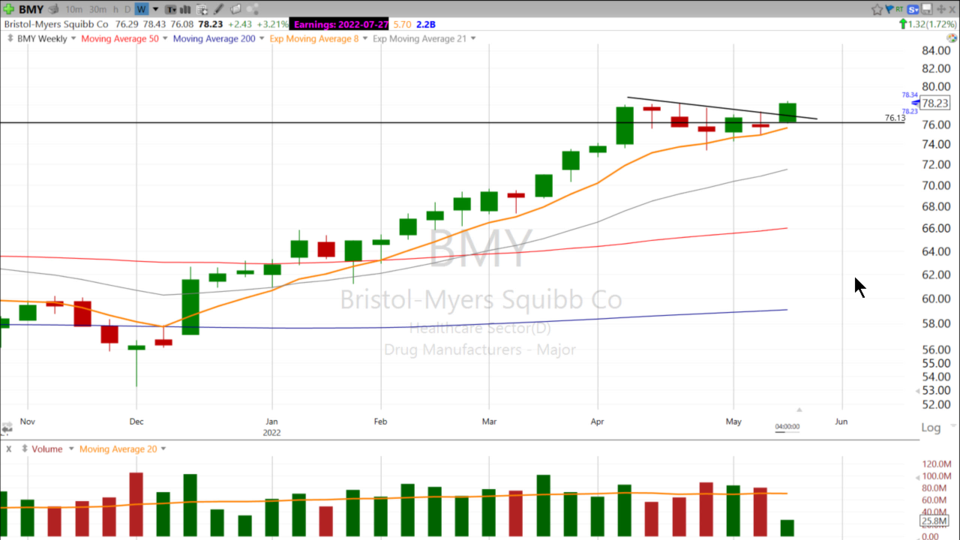This screenshot has width=960, height=540.
Task: Toggle the Log scale button
Action: 931,427
